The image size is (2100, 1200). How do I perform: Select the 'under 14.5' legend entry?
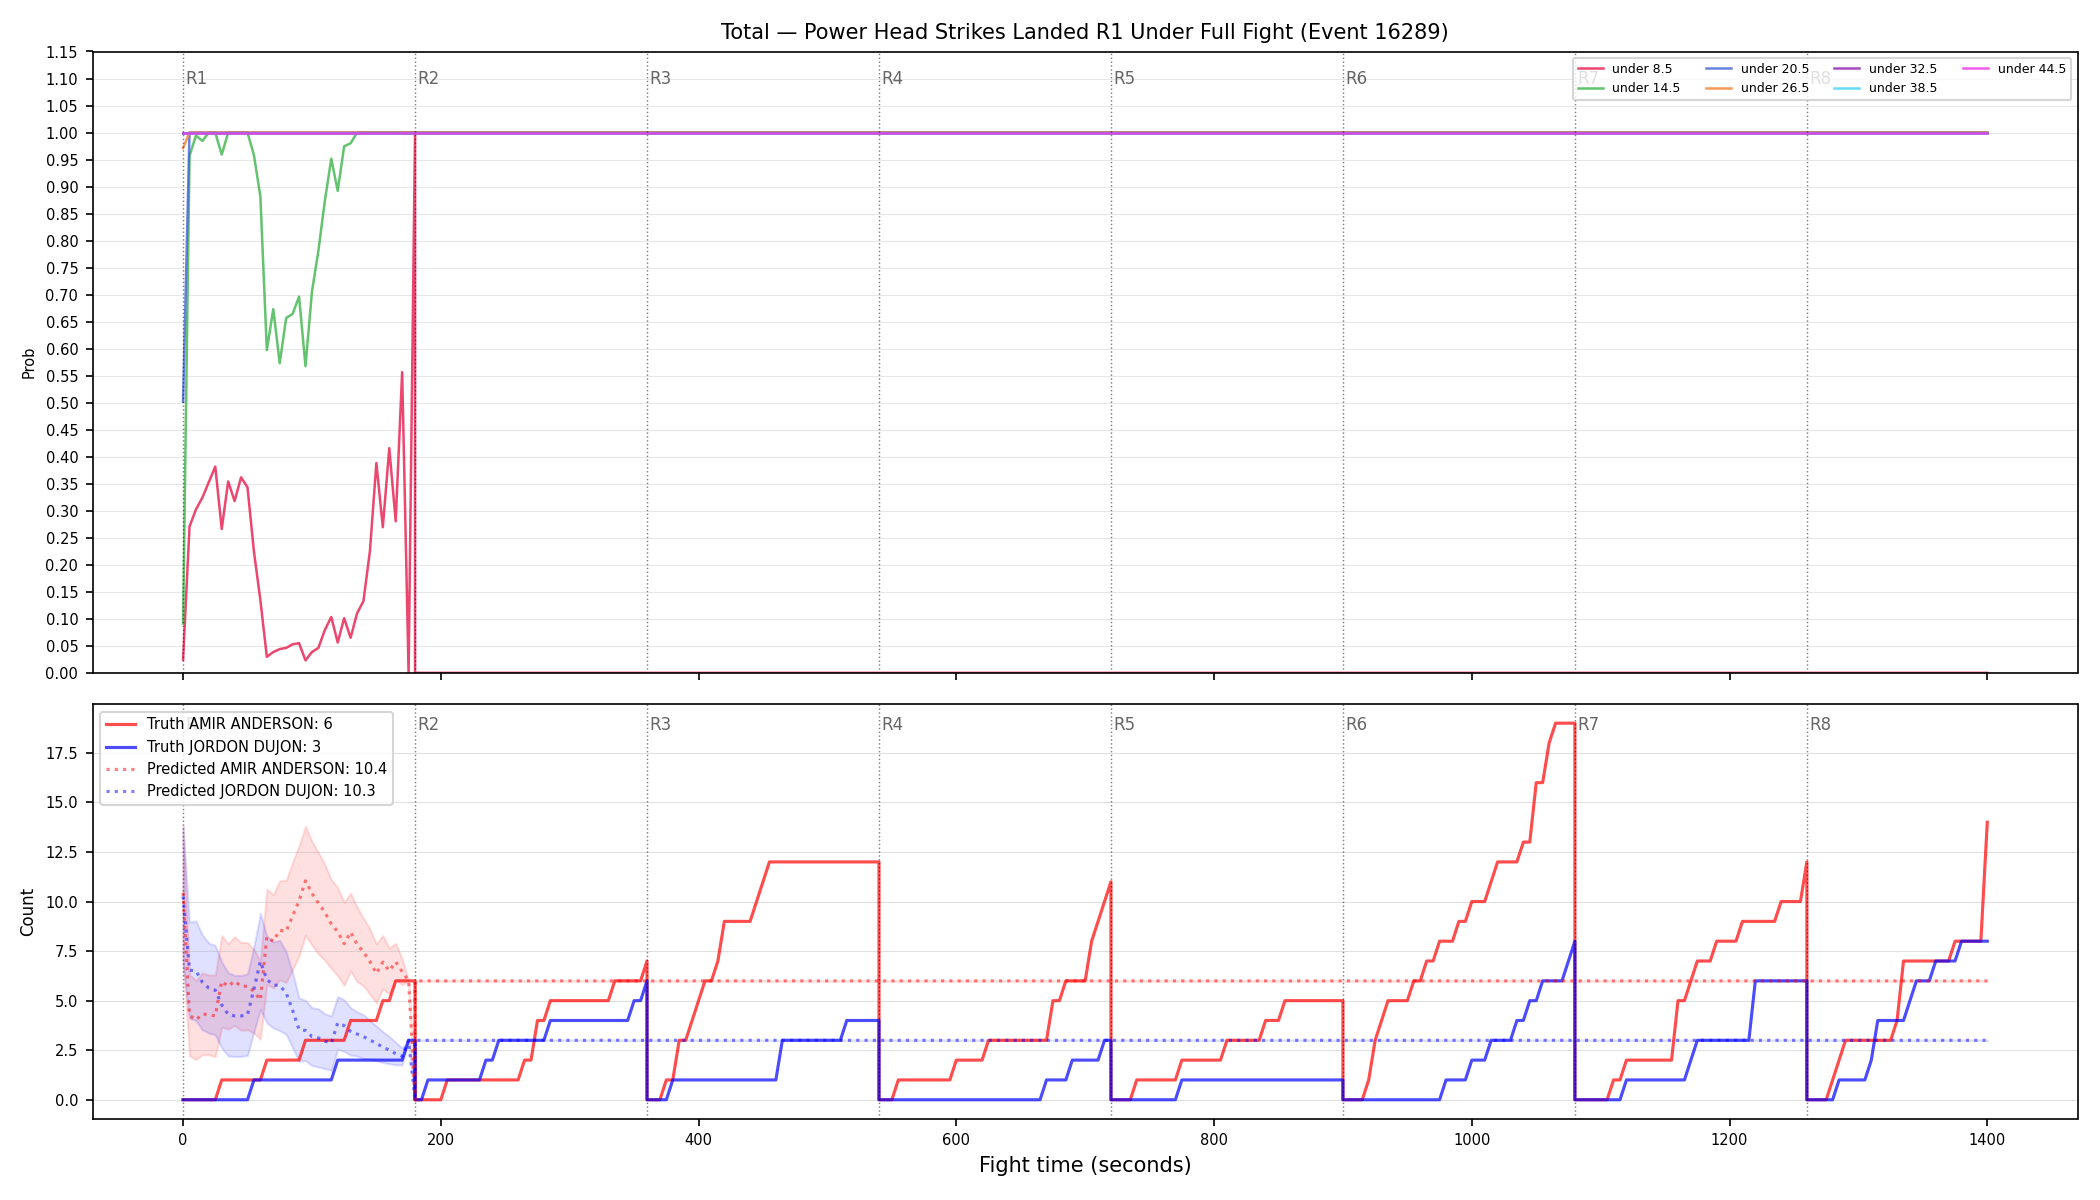(1630, 88)
